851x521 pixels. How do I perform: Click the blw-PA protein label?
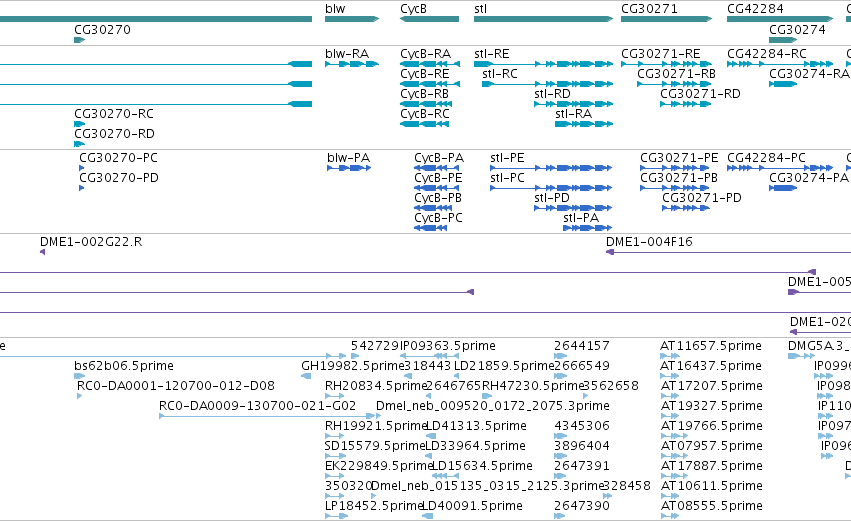pyautogui.click(x=348, y=158)
